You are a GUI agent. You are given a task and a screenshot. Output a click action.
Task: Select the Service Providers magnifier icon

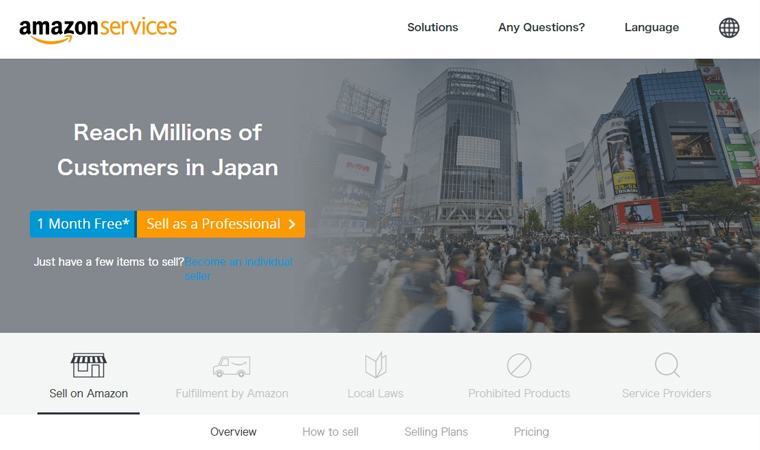coord(666,365)
